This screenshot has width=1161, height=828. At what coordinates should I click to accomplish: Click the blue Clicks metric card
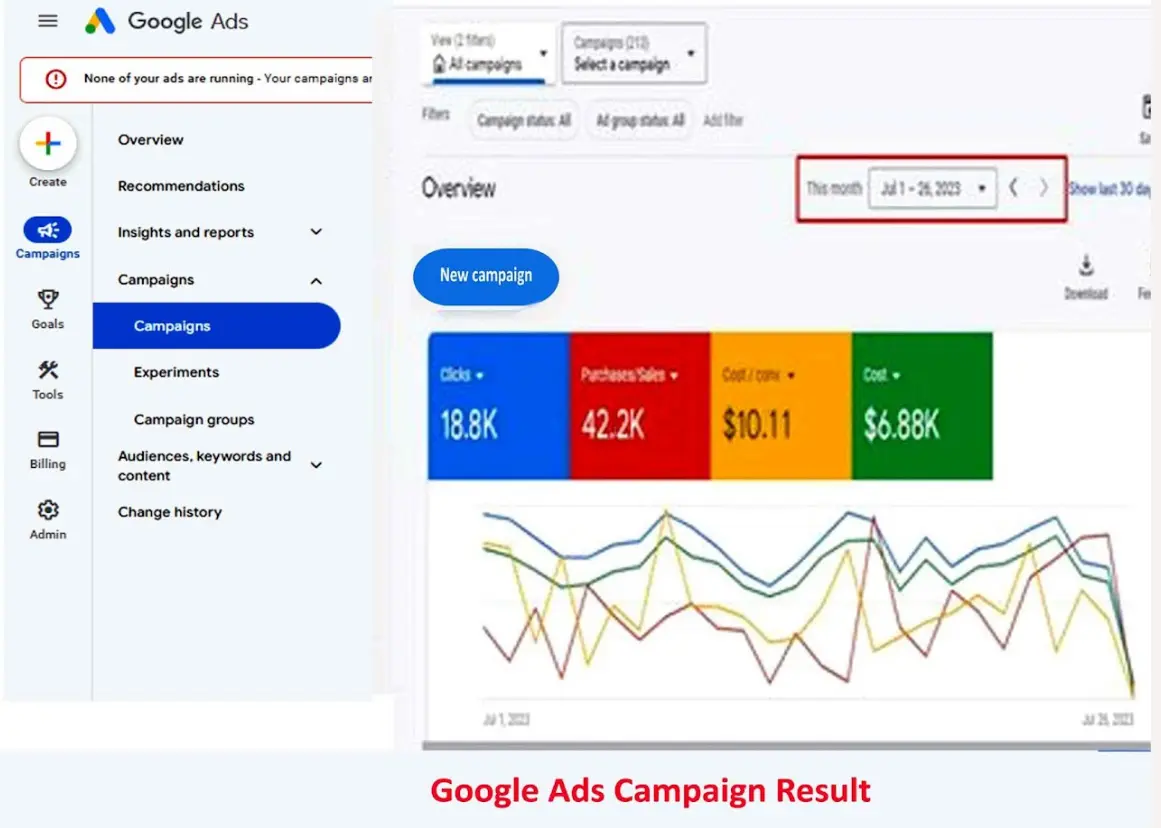tap(498, 406)
